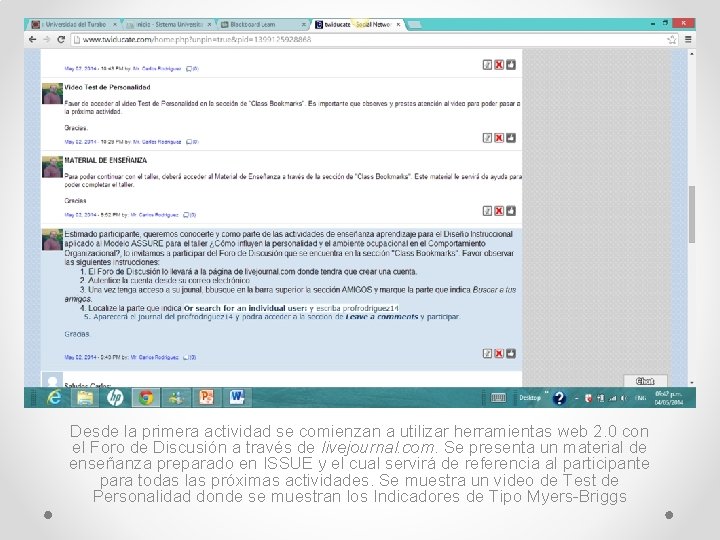Open the new tab button
Image resolution: width=720 pixels, height=540 pixels.
414,24
